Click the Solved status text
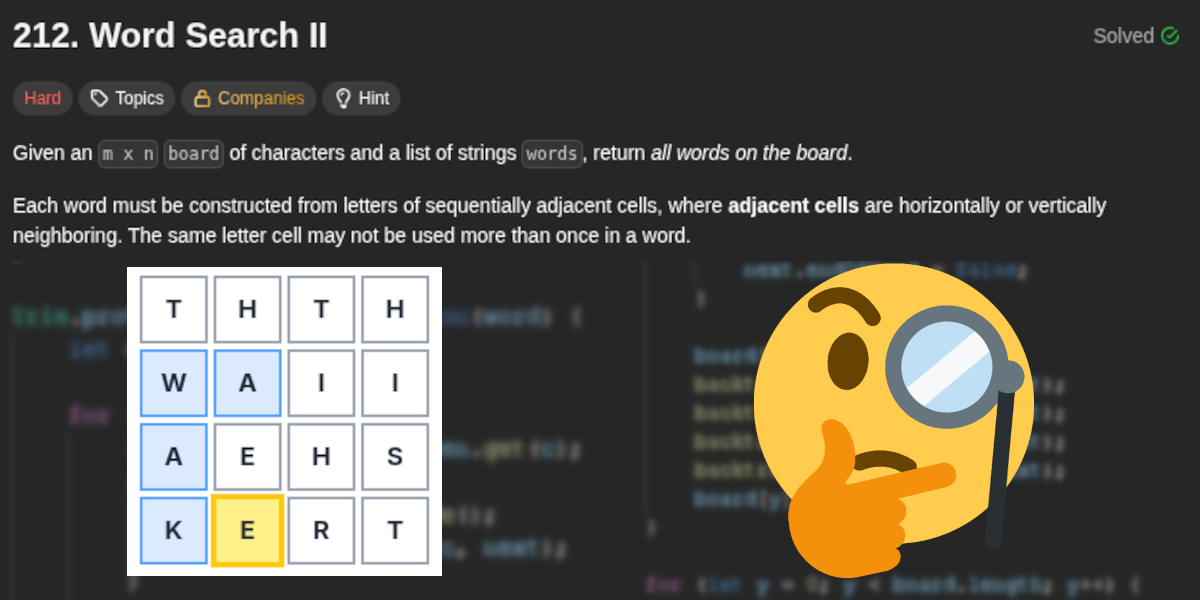 tap(1123, 36)
